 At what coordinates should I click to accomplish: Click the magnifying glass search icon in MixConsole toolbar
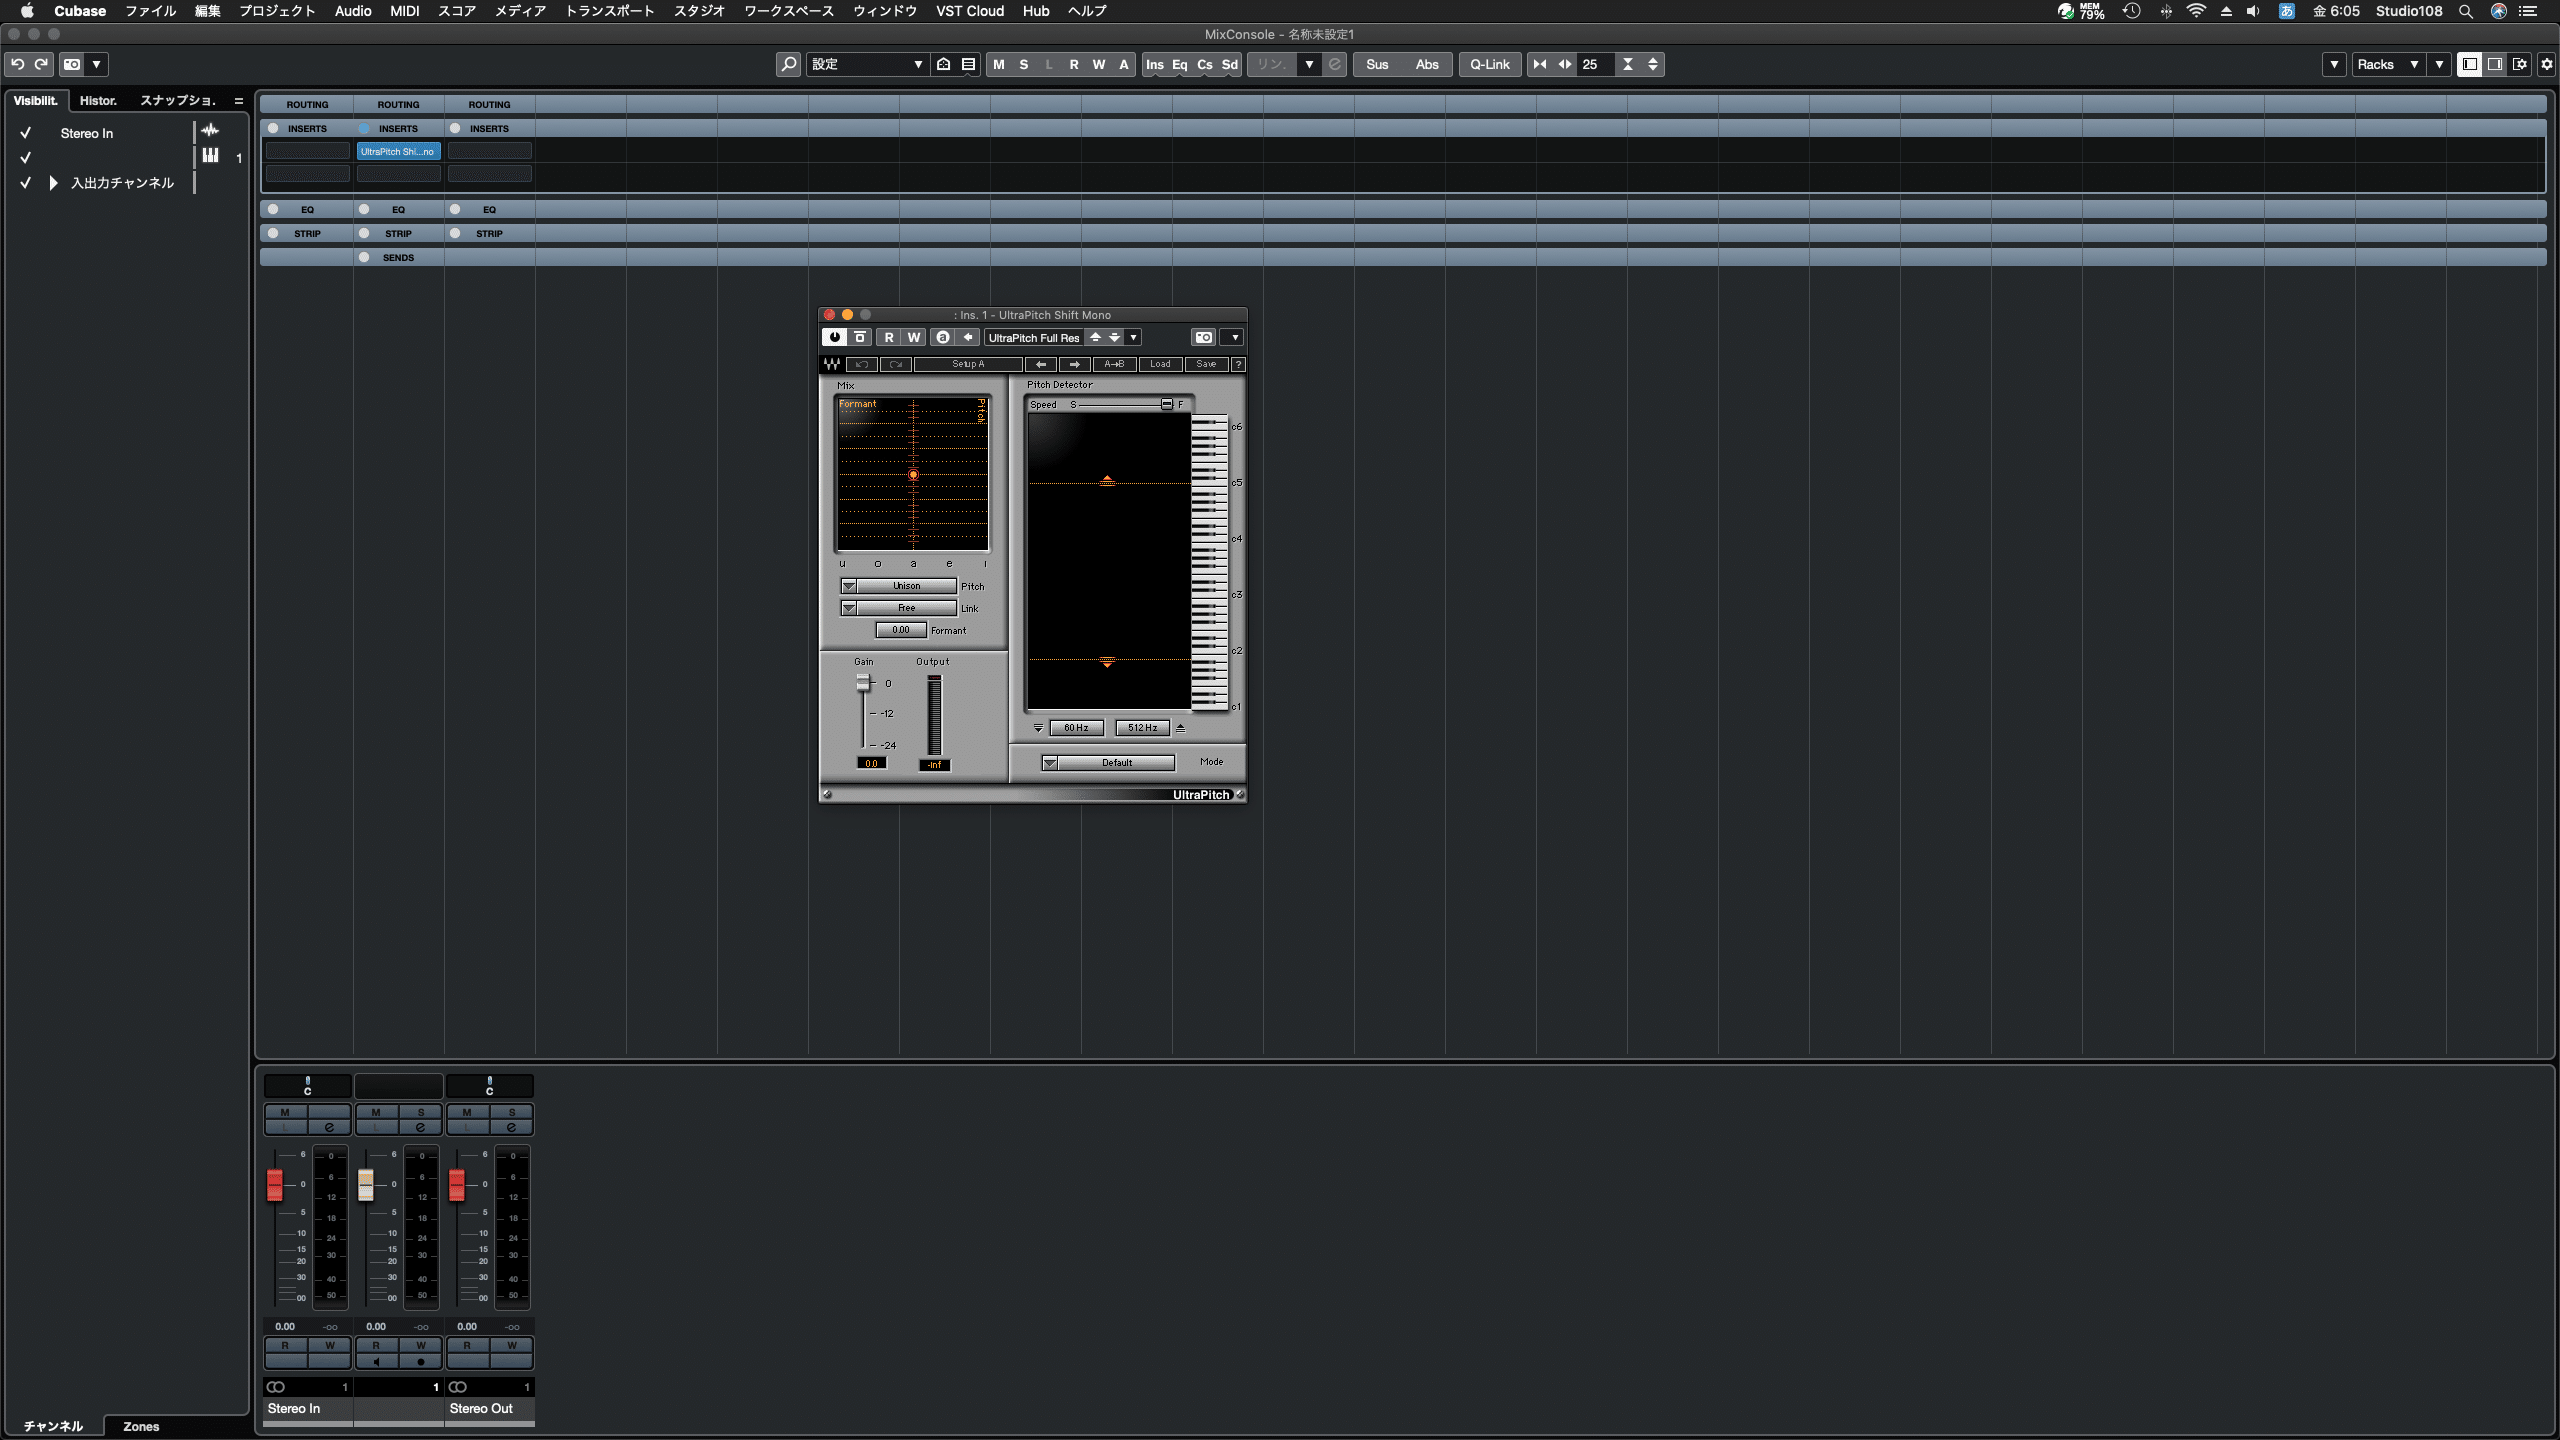(x=788, y=64)
